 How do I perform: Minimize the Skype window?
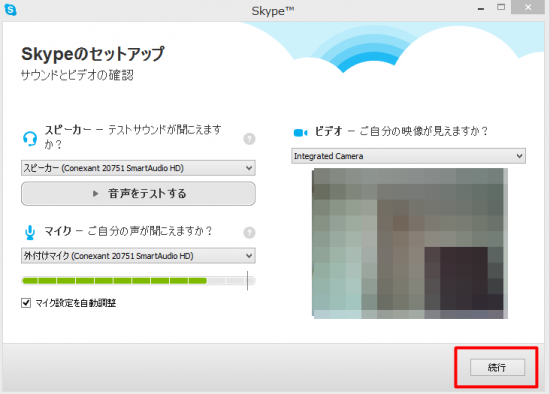[481, 9]
